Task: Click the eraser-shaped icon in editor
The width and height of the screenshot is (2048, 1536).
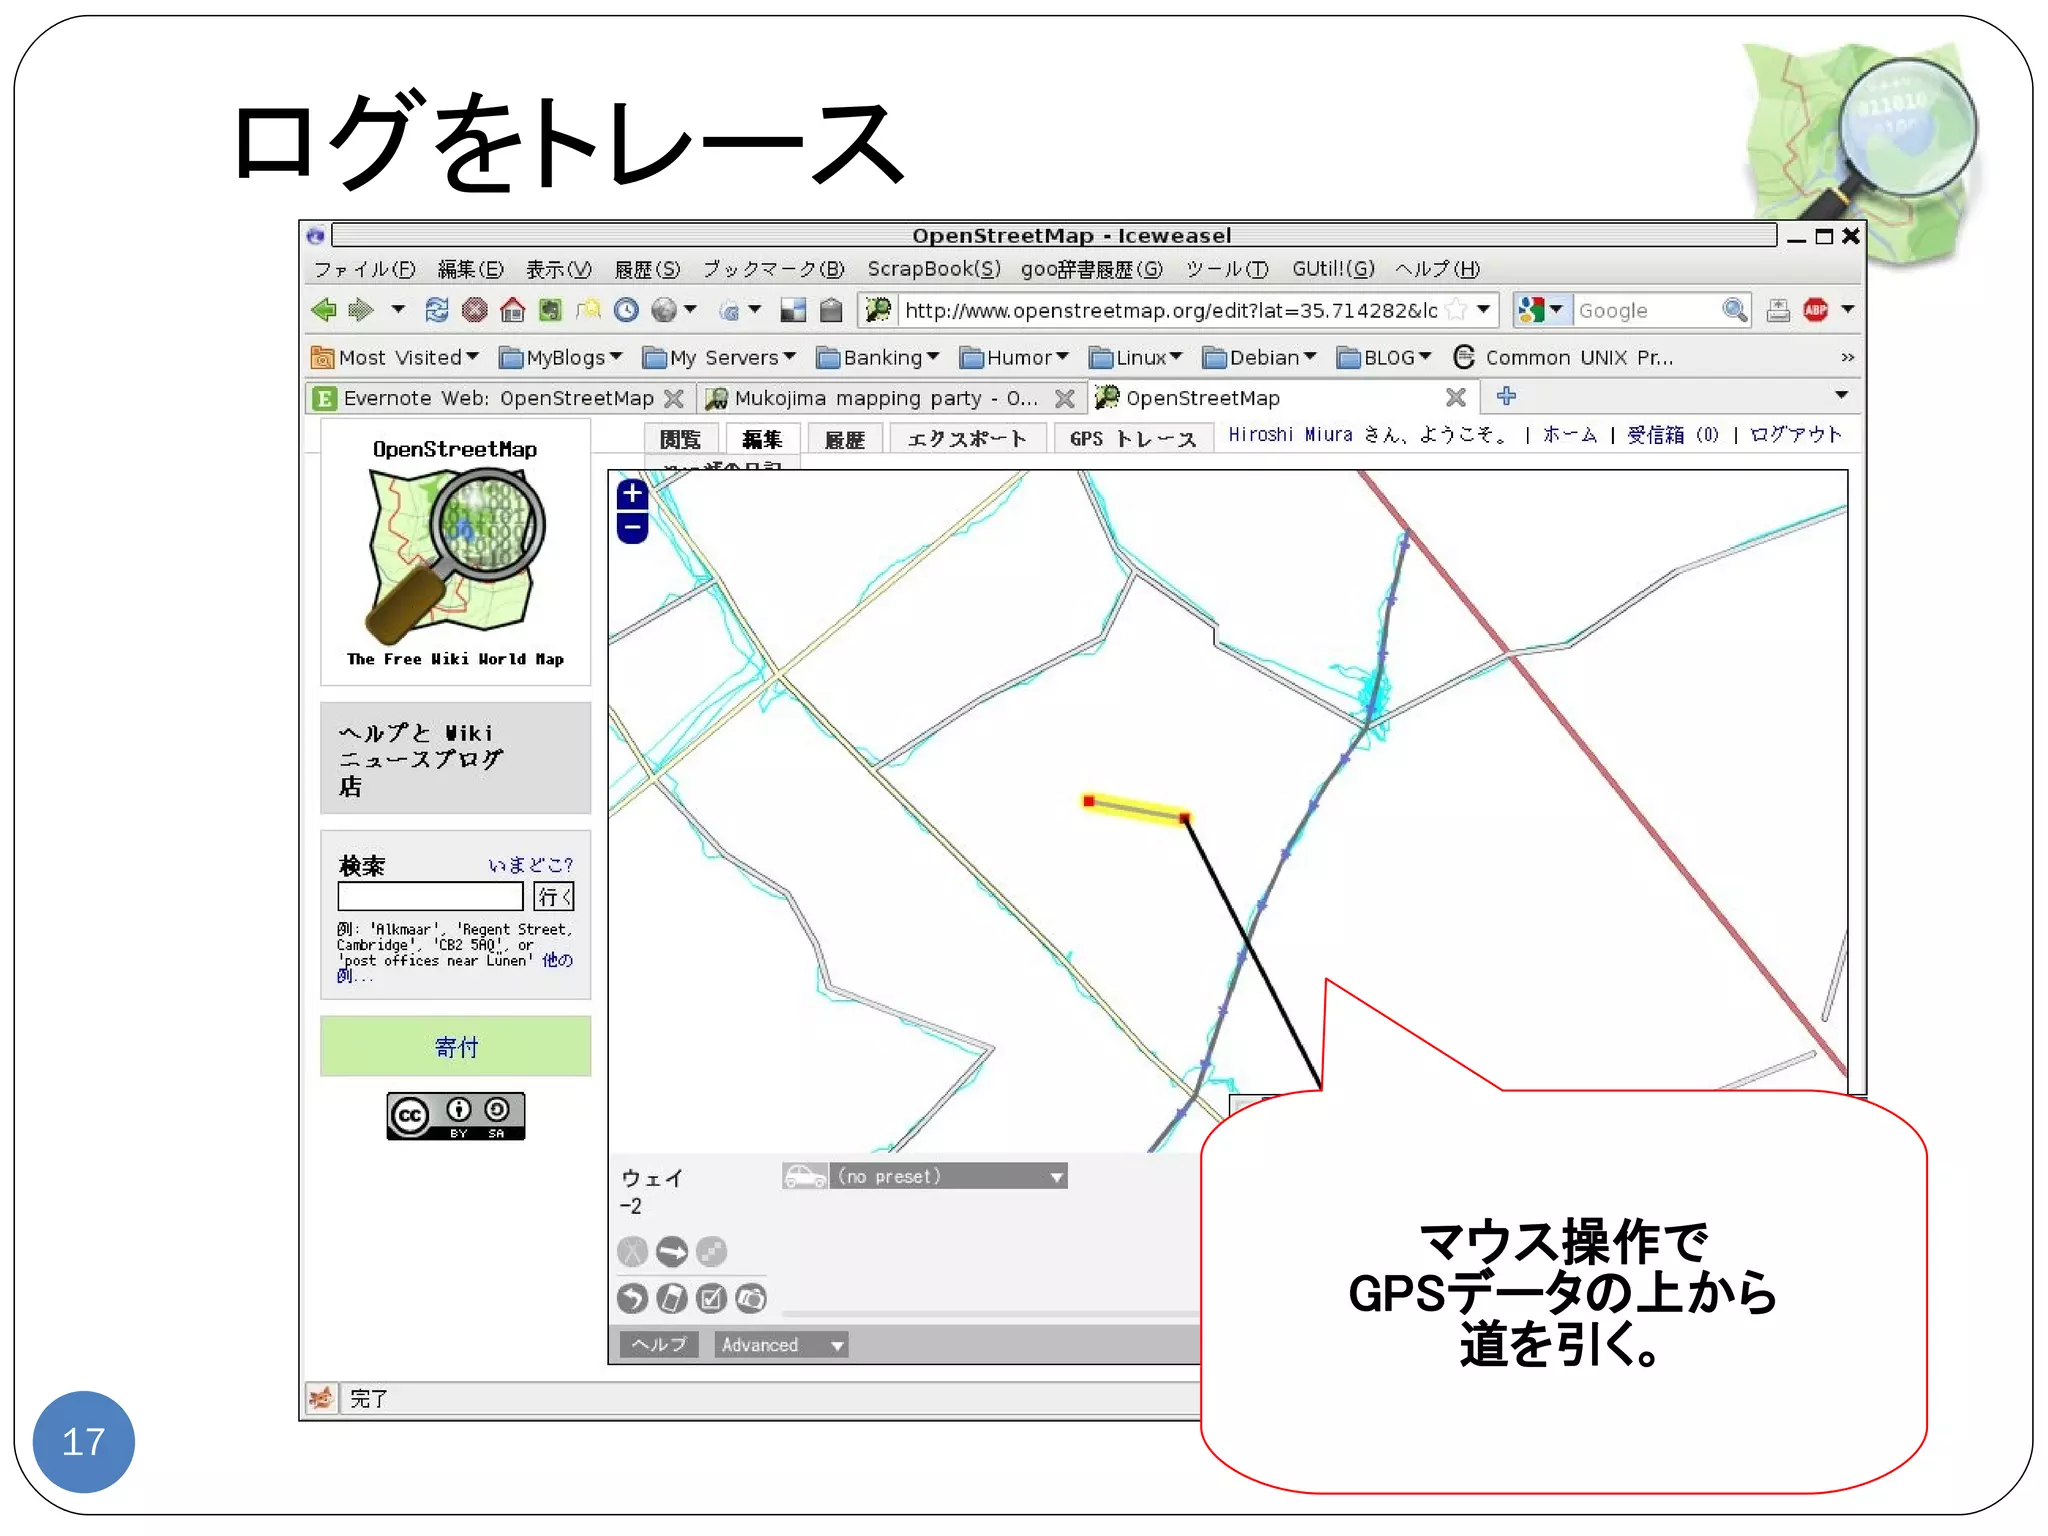Action: 672,1298
